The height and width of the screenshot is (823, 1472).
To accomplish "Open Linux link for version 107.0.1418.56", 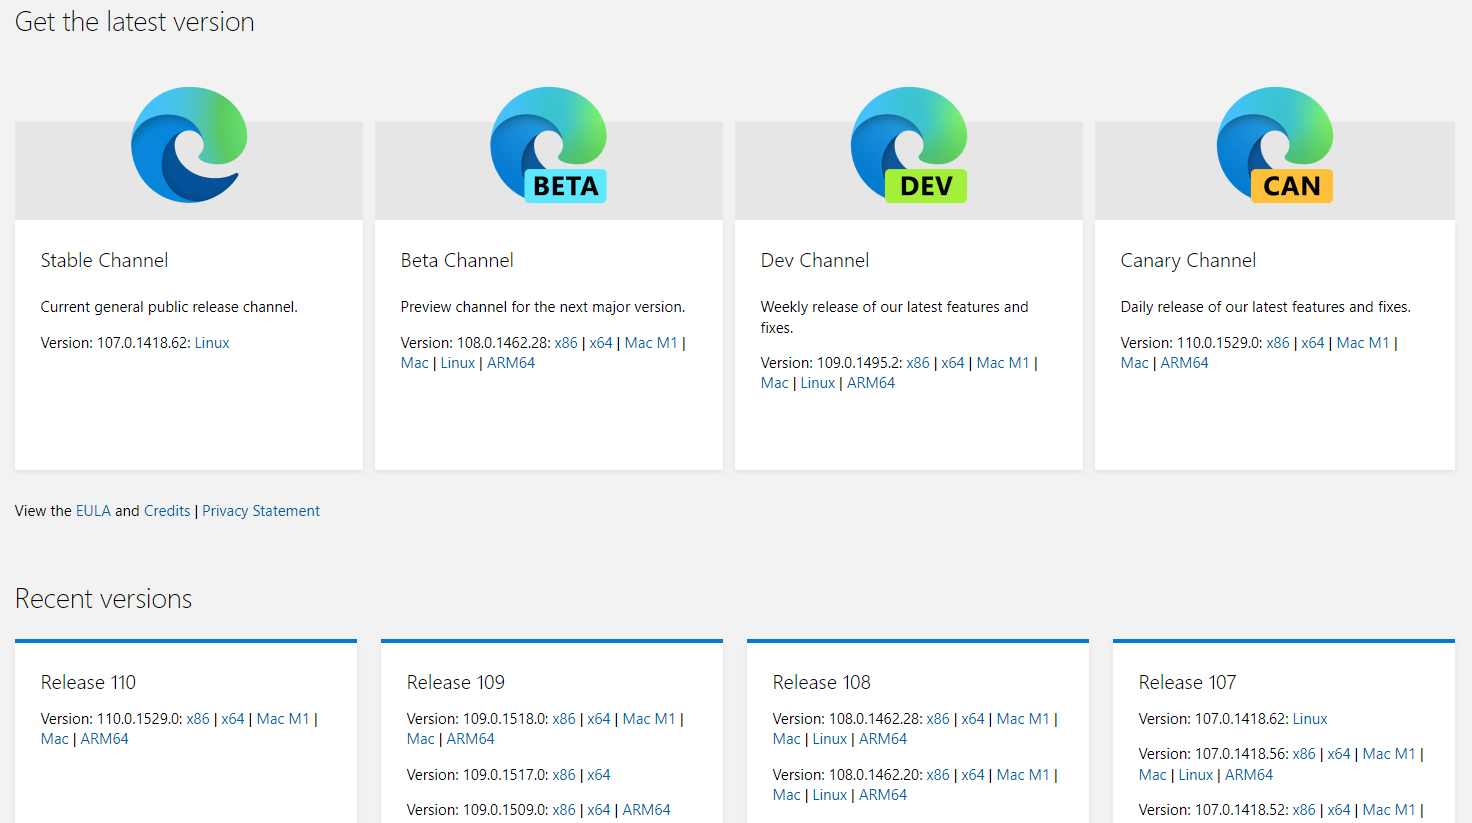I will click(x=1196, y=775).
